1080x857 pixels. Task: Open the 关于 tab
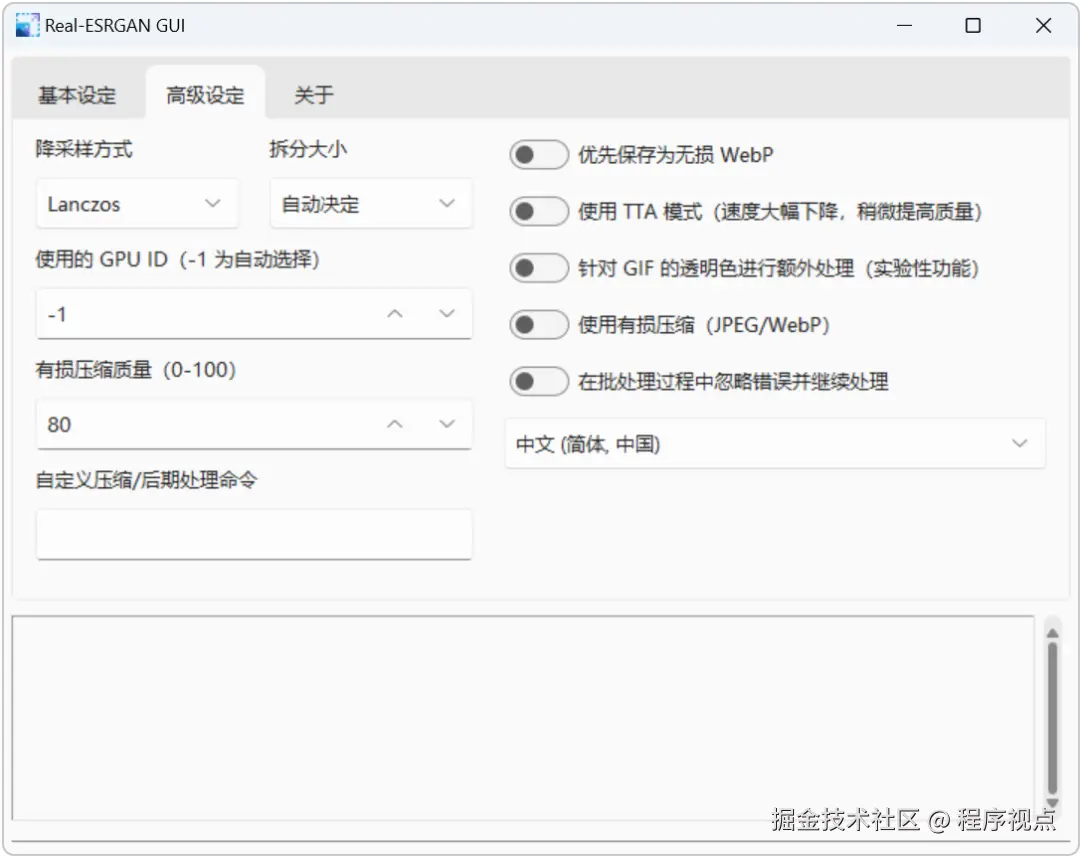(313, 95)
